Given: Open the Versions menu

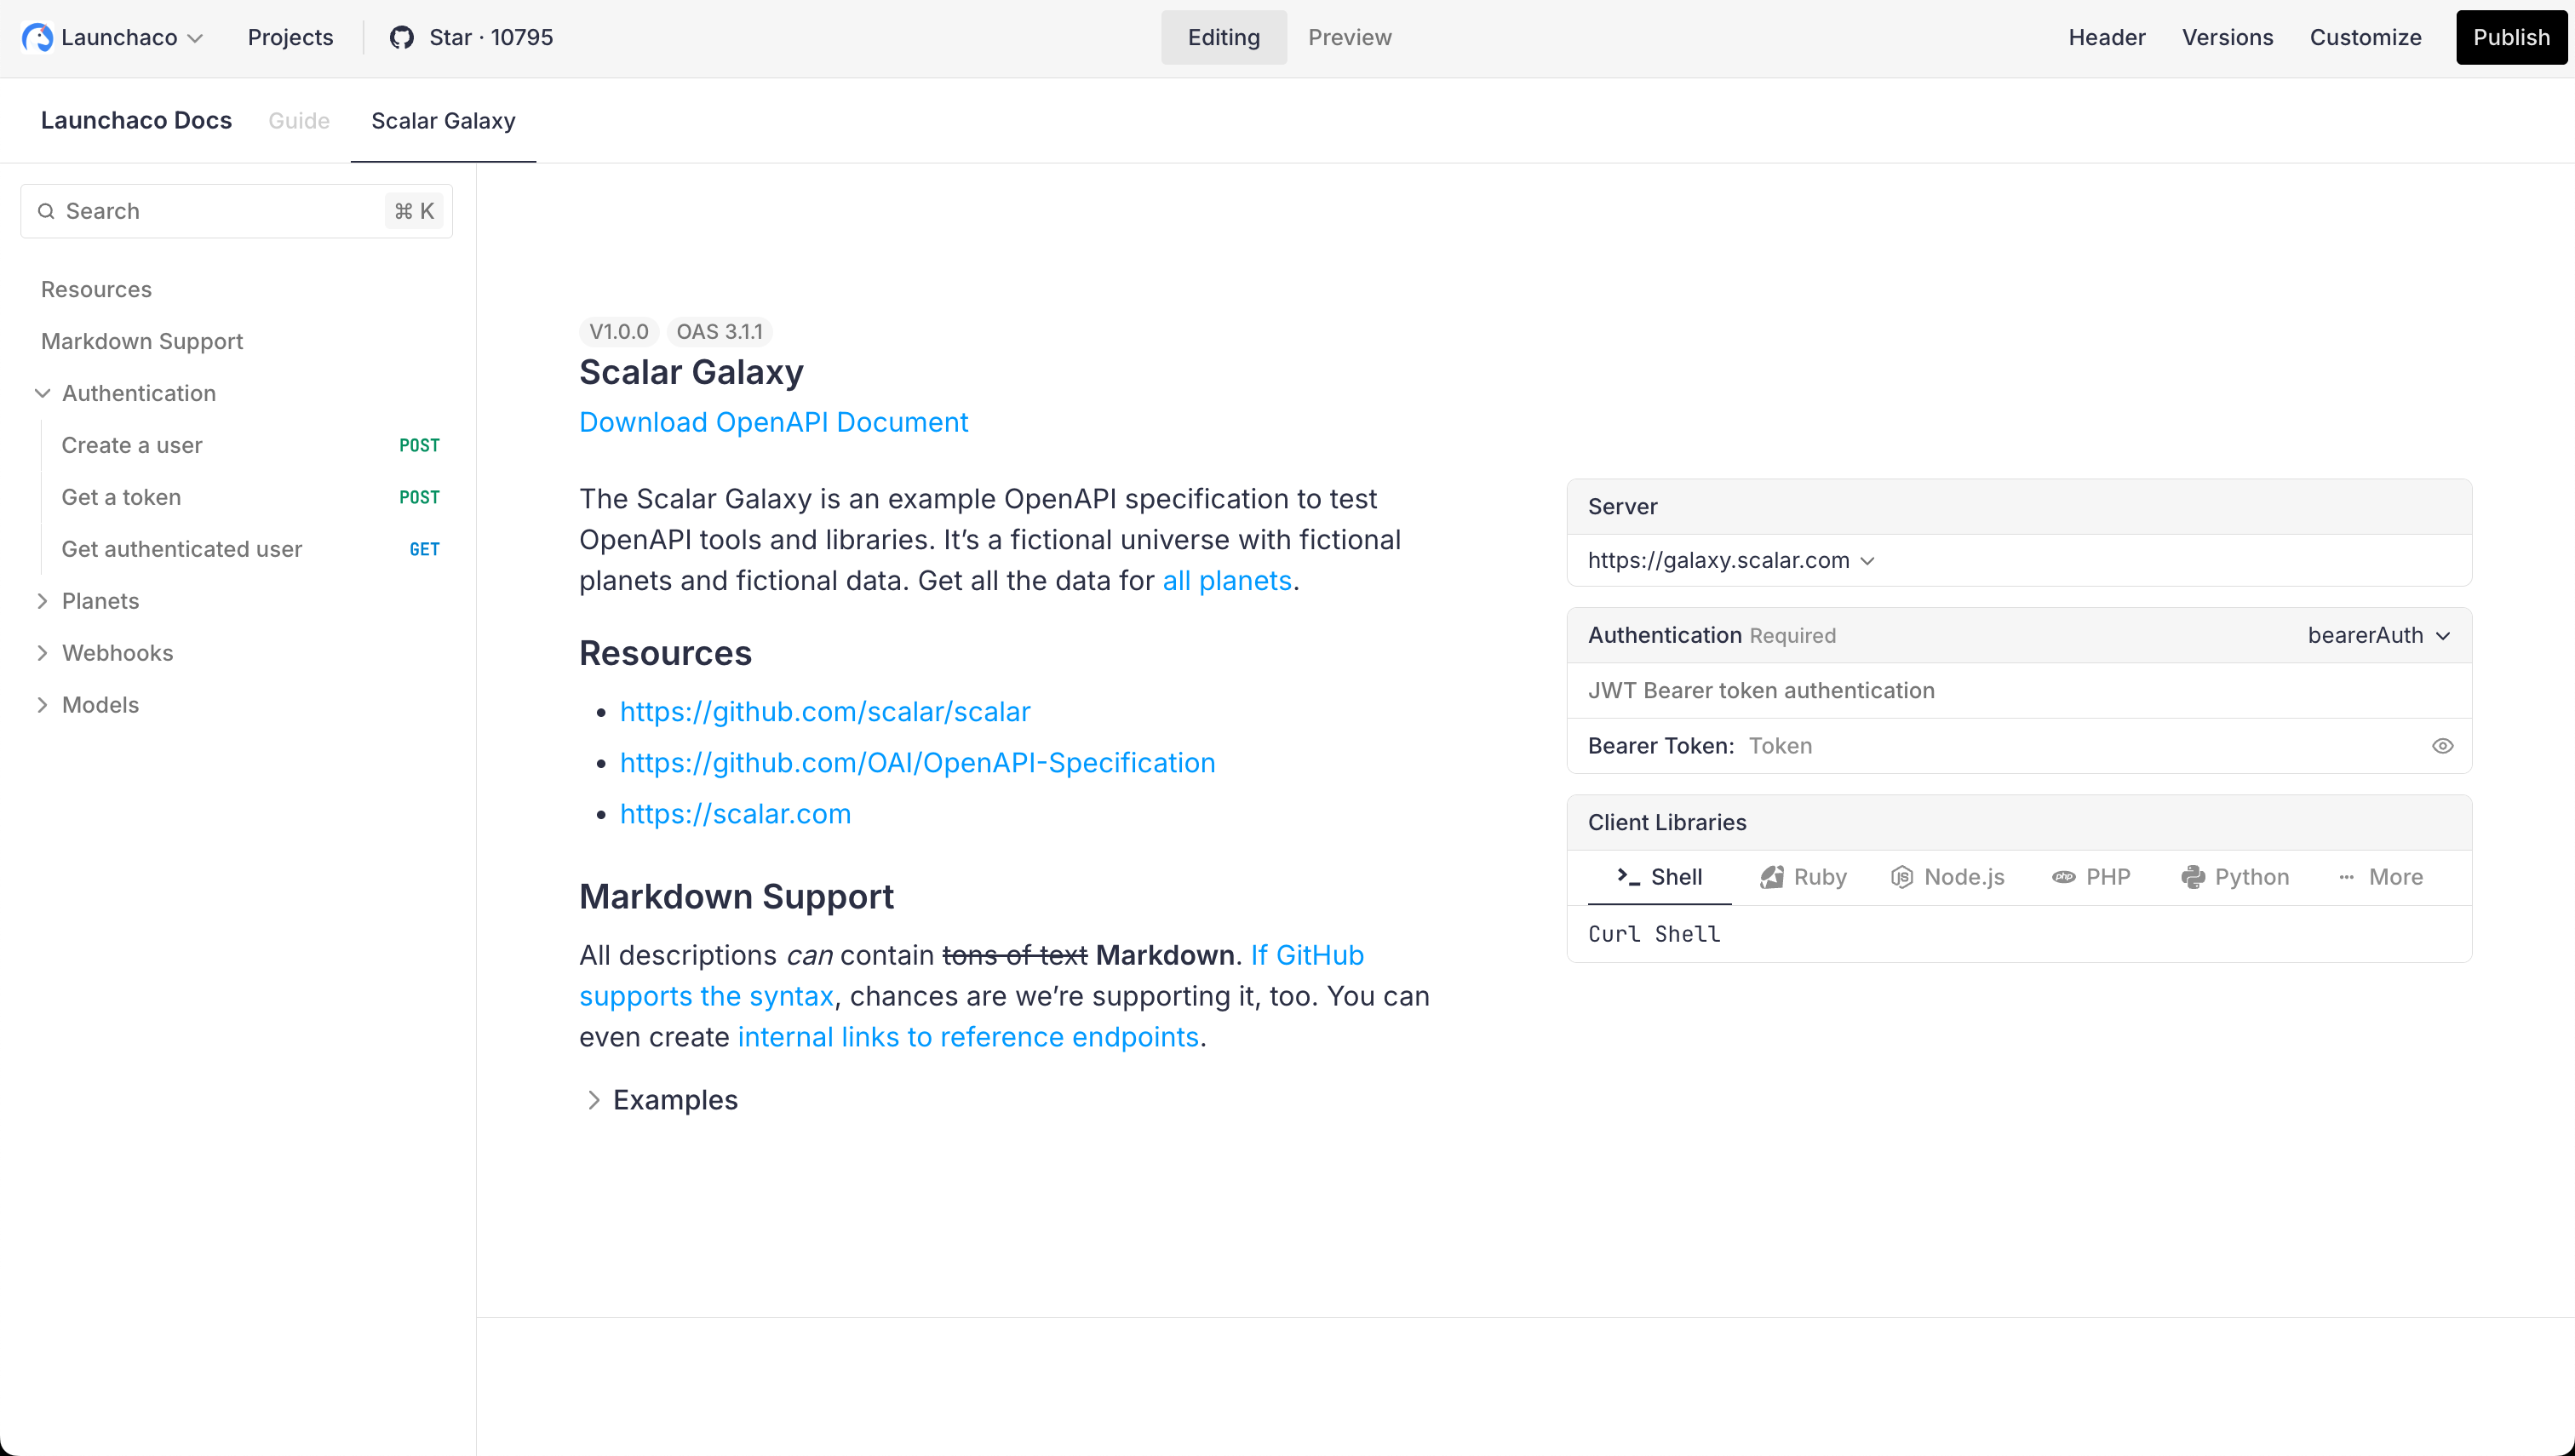Looking at the screenshot, I should point(2227,38).
